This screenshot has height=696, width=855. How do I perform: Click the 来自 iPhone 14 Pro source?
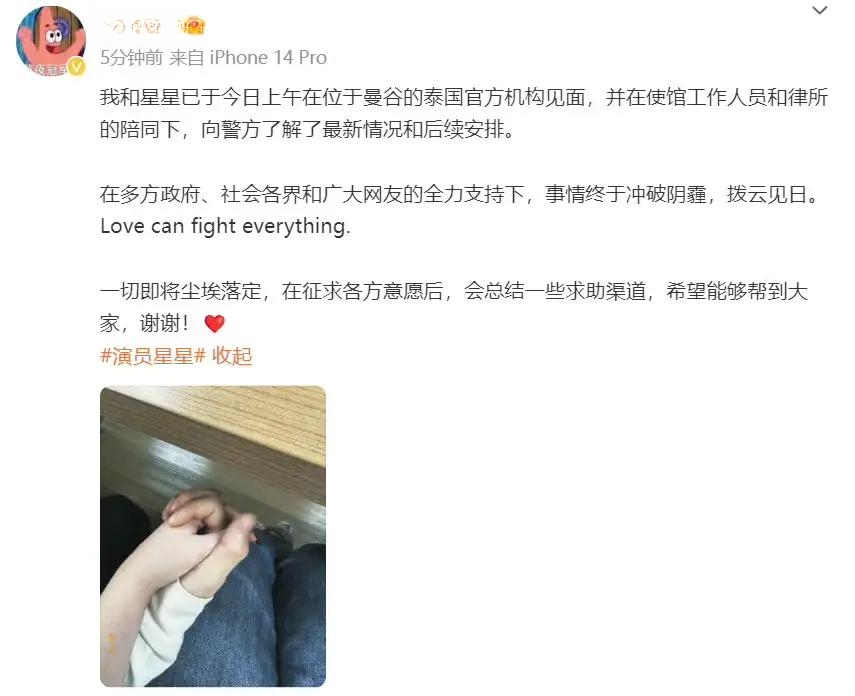(x=248, y=57)
